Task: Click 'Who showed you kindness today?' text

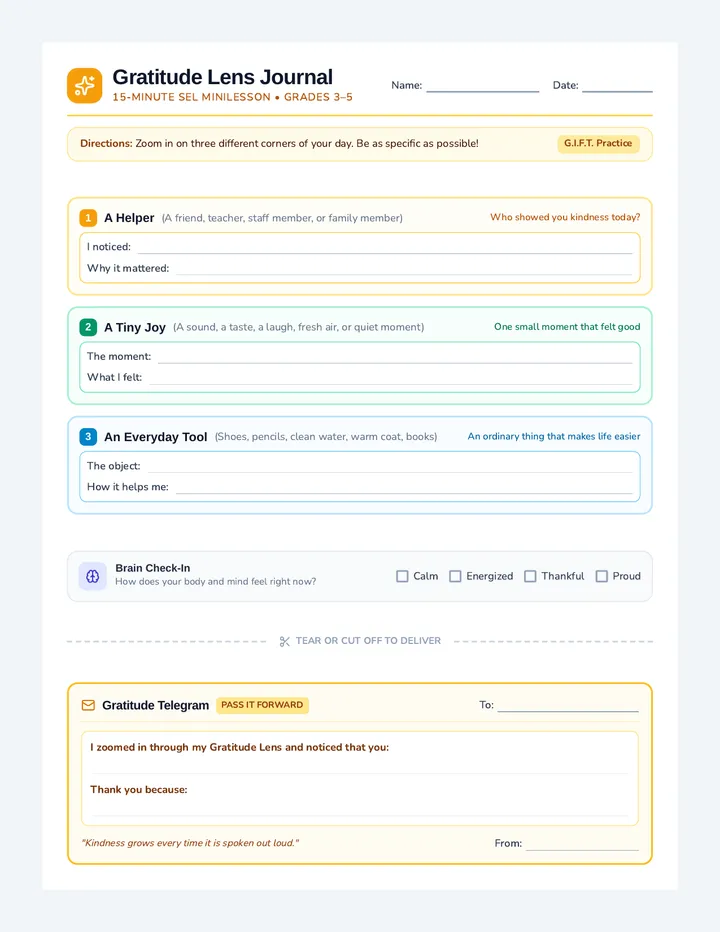Action: pyautogui.click(x=565, y=217)
